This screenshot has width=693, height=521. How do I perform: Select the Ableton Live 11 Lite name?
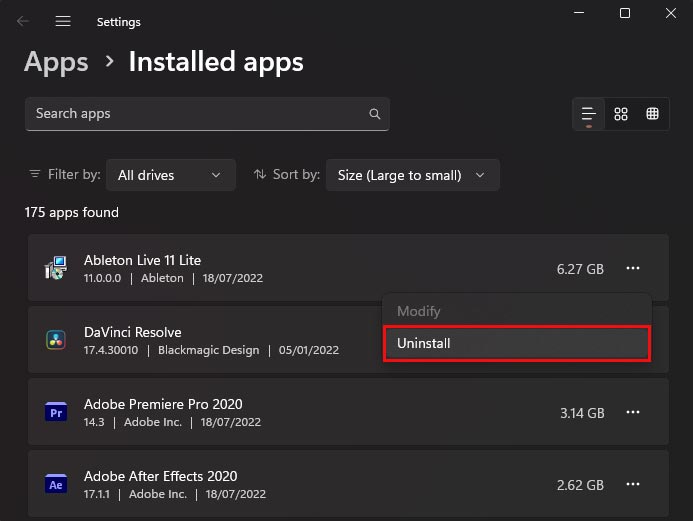pos(142,260)
